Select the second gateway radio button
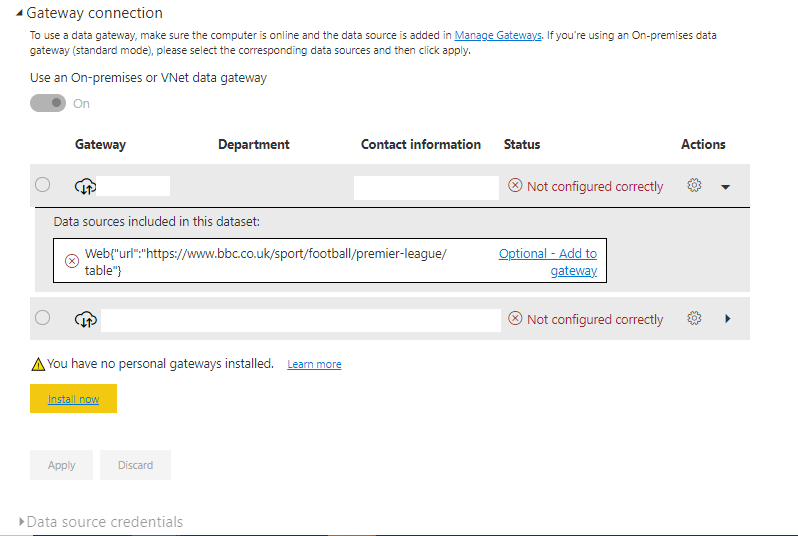798x536 pixels. tap(43, 318)
